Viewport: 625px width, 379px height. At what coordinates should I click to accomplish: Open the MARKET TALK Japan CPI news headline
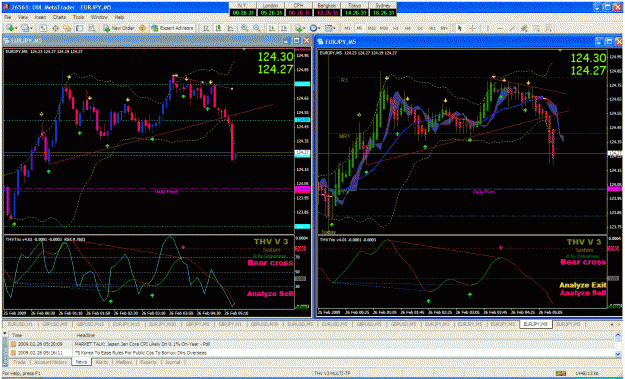142,344
